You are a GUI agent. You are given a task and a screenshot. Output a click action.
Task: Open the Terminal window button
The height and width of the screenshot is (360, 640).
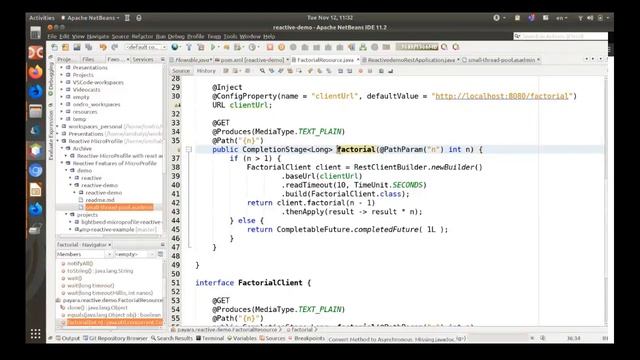[x=210, y=338]
